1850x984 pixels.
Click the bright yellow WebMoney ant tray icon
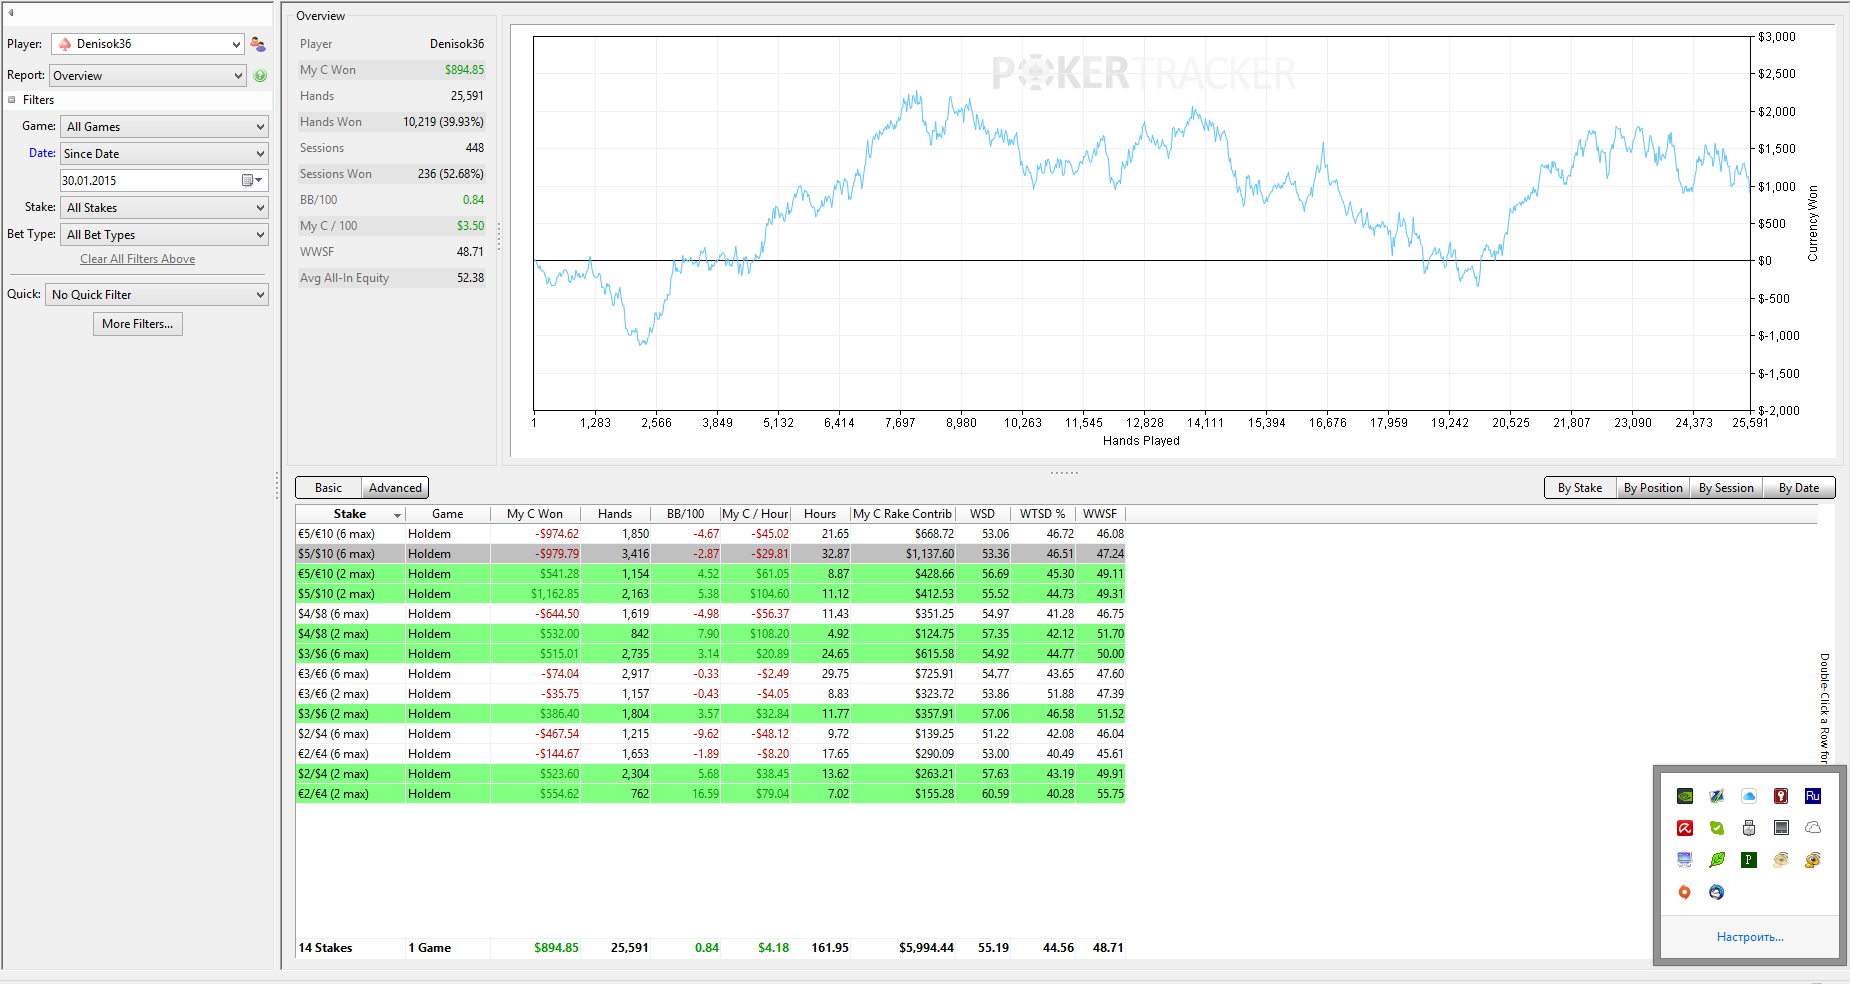(1813, 860)
